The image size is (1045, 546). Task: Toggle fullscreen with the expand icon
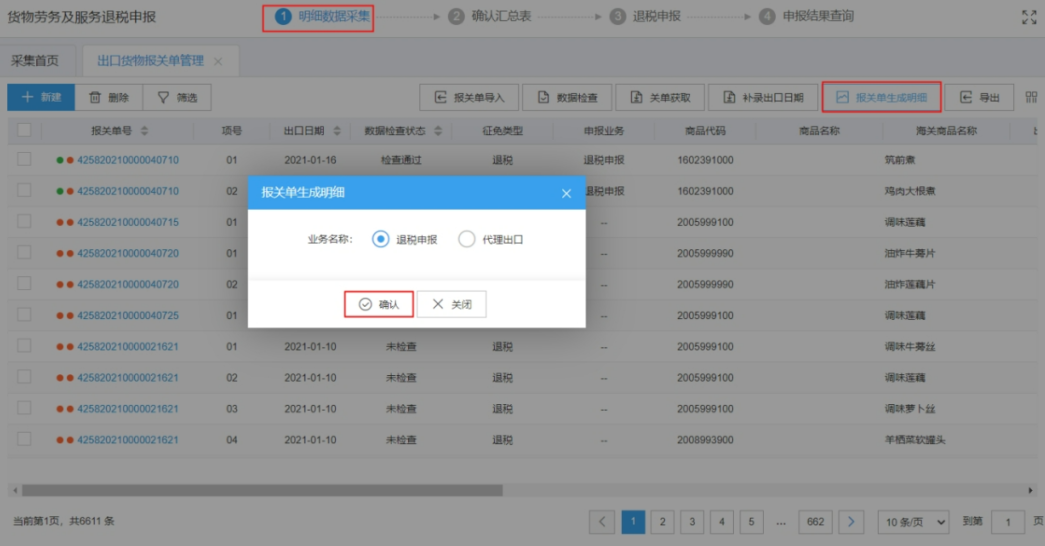point(1029,17)
